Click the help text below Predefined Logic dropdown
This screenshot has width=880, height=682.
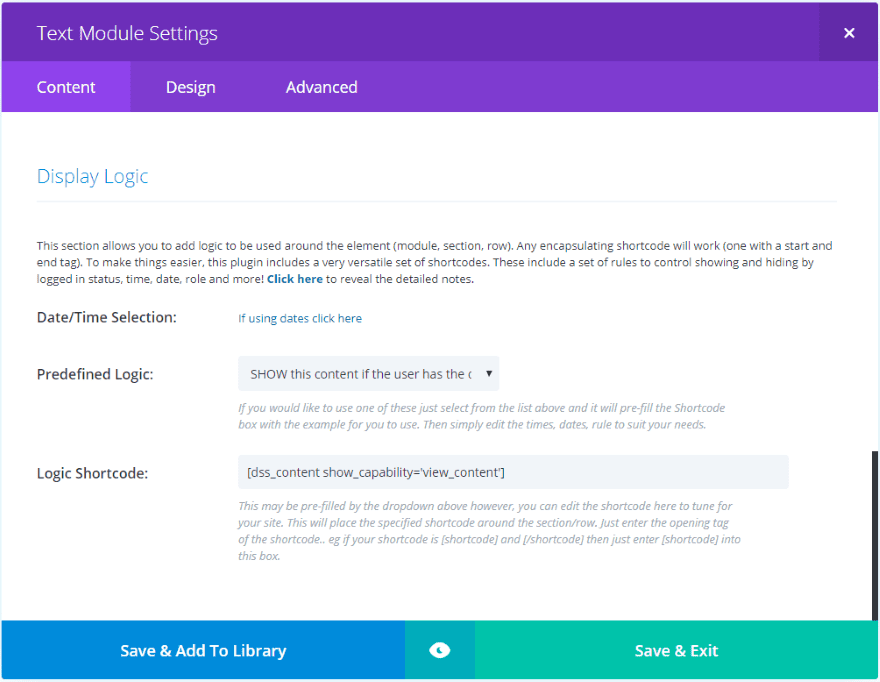pyautogui.click(x=481, y=416)
